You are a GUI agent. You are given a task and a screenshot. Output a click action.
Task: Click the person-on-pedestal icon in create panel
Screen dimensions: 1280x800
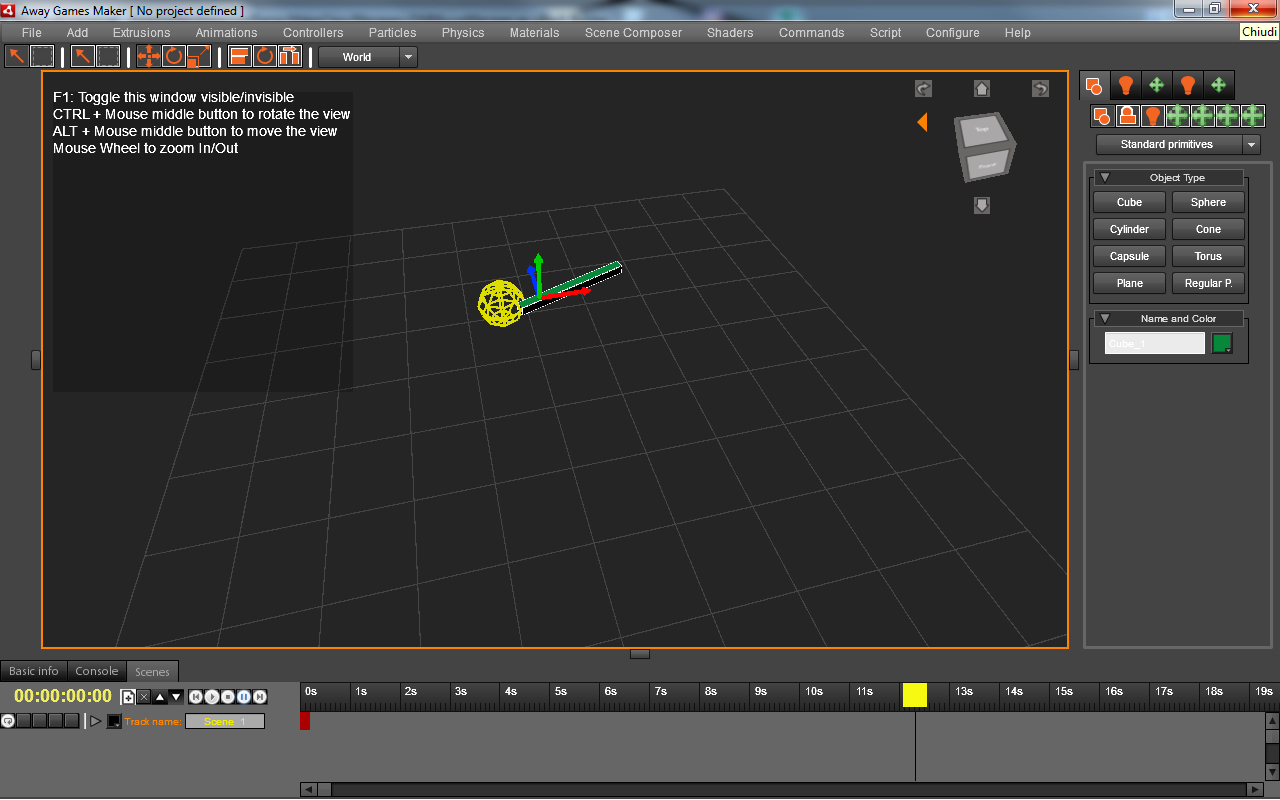click(1127, 116)
